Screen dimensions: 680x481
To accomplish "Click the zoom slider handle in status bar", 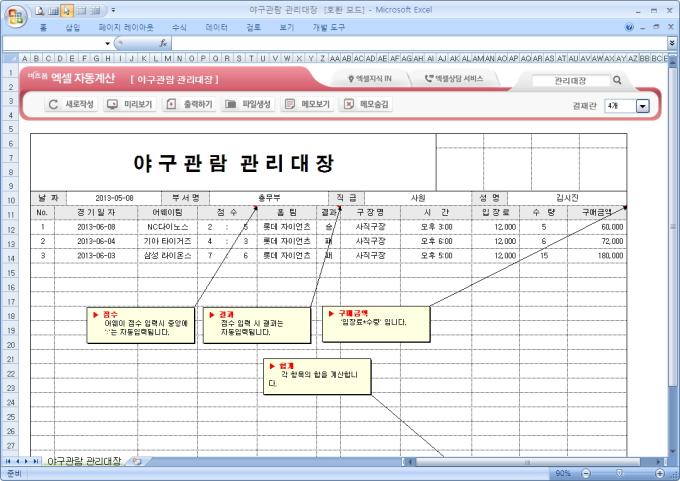I will (x=620, y=473).
